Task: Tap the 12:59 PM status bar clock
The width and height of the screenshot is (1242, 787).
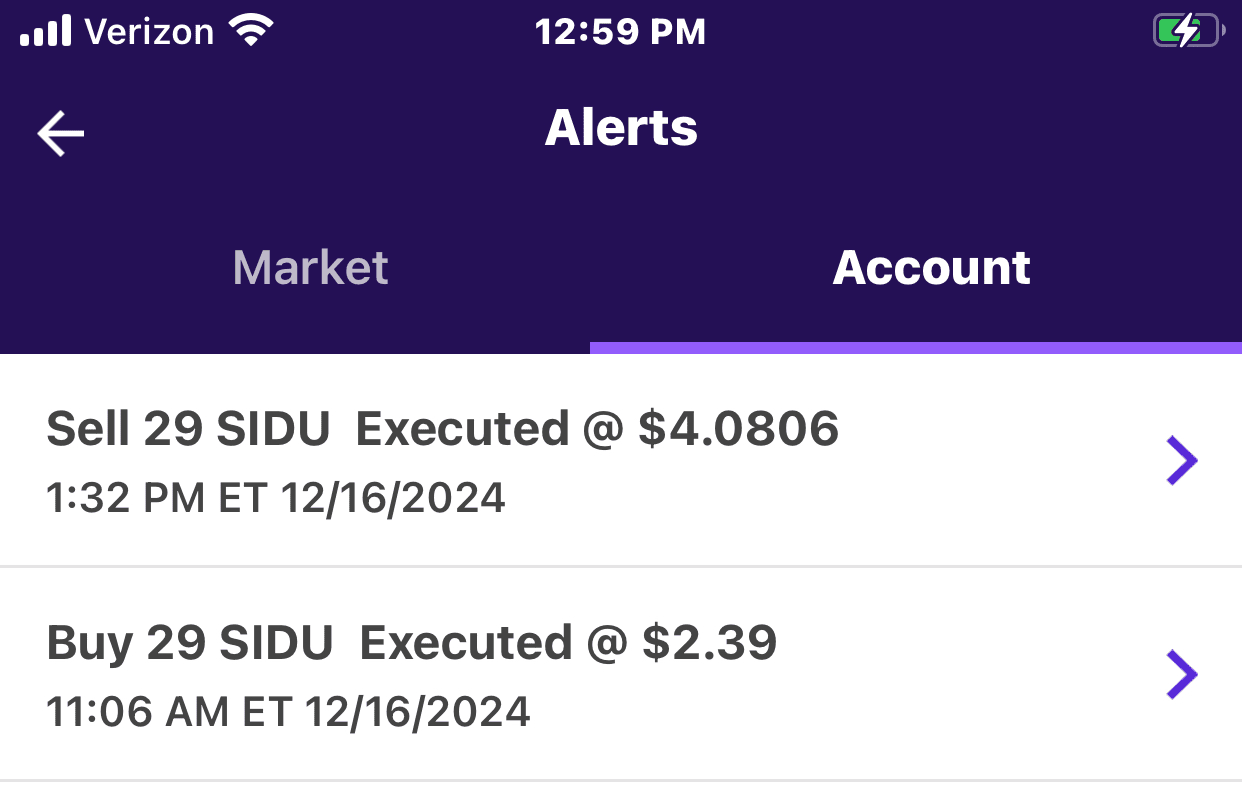Action: tap(620, 32)
